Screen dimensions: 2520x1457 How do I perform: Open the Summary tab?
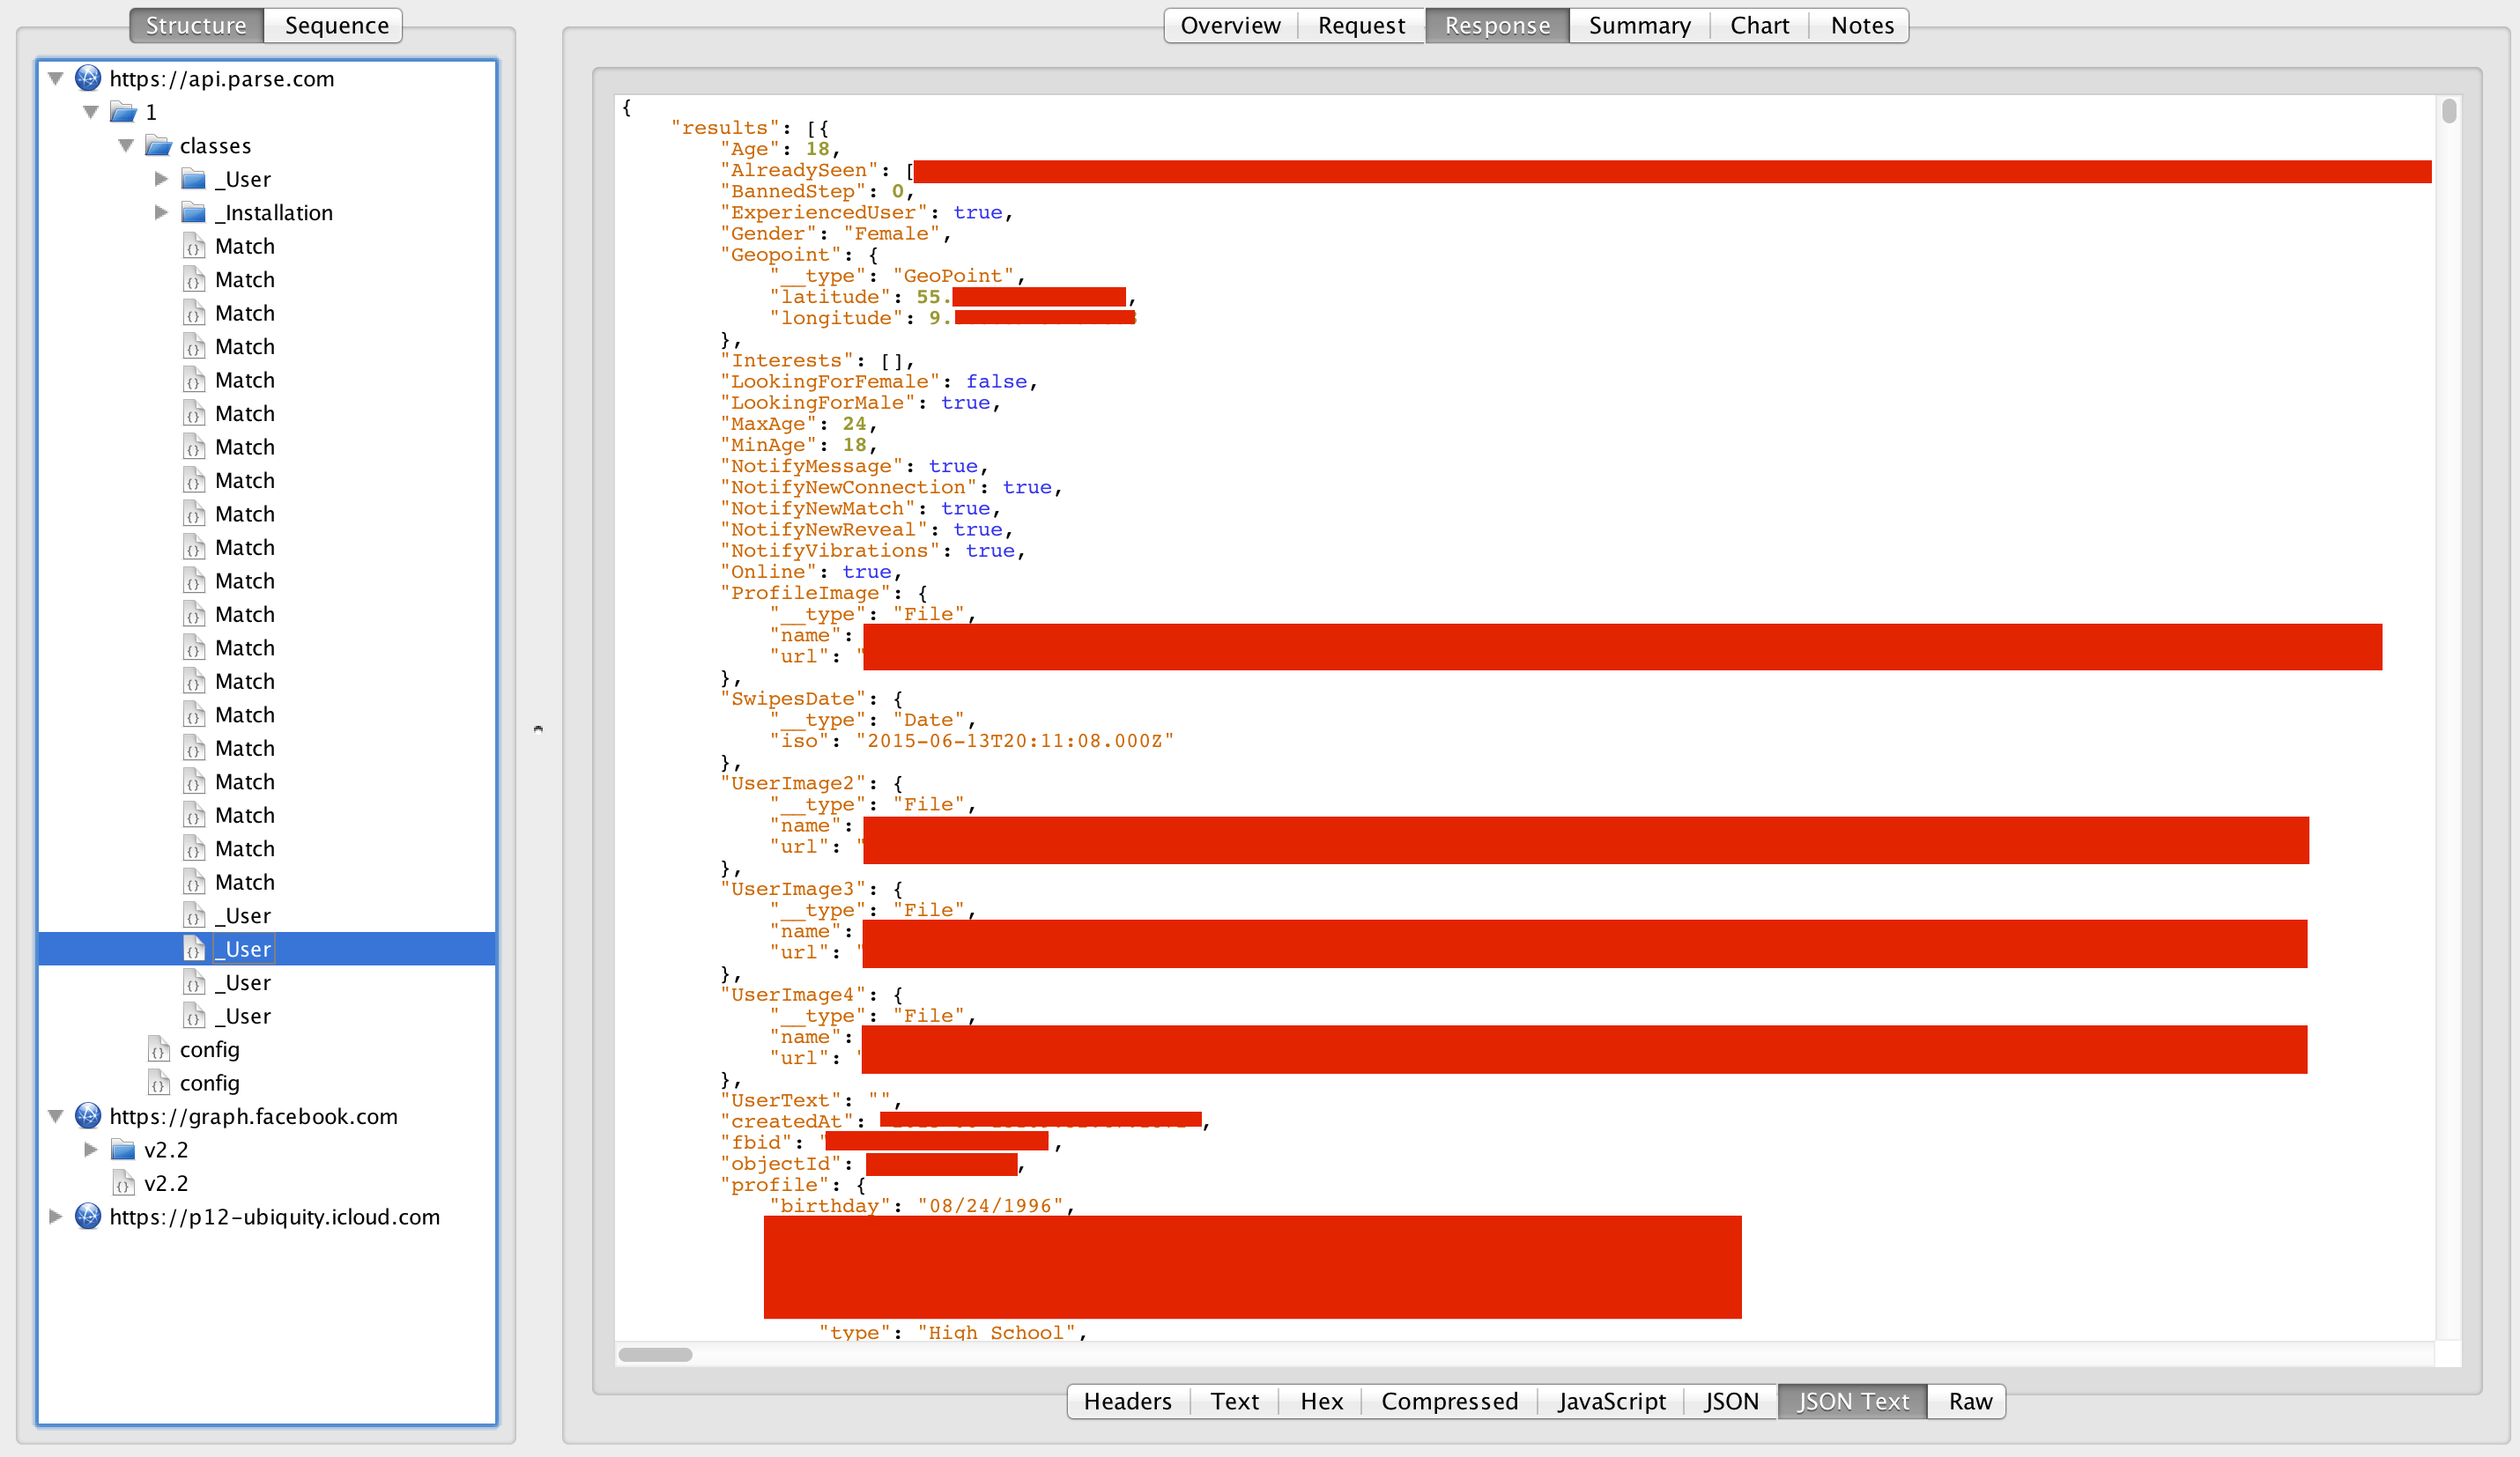[x=1639, y=25]
